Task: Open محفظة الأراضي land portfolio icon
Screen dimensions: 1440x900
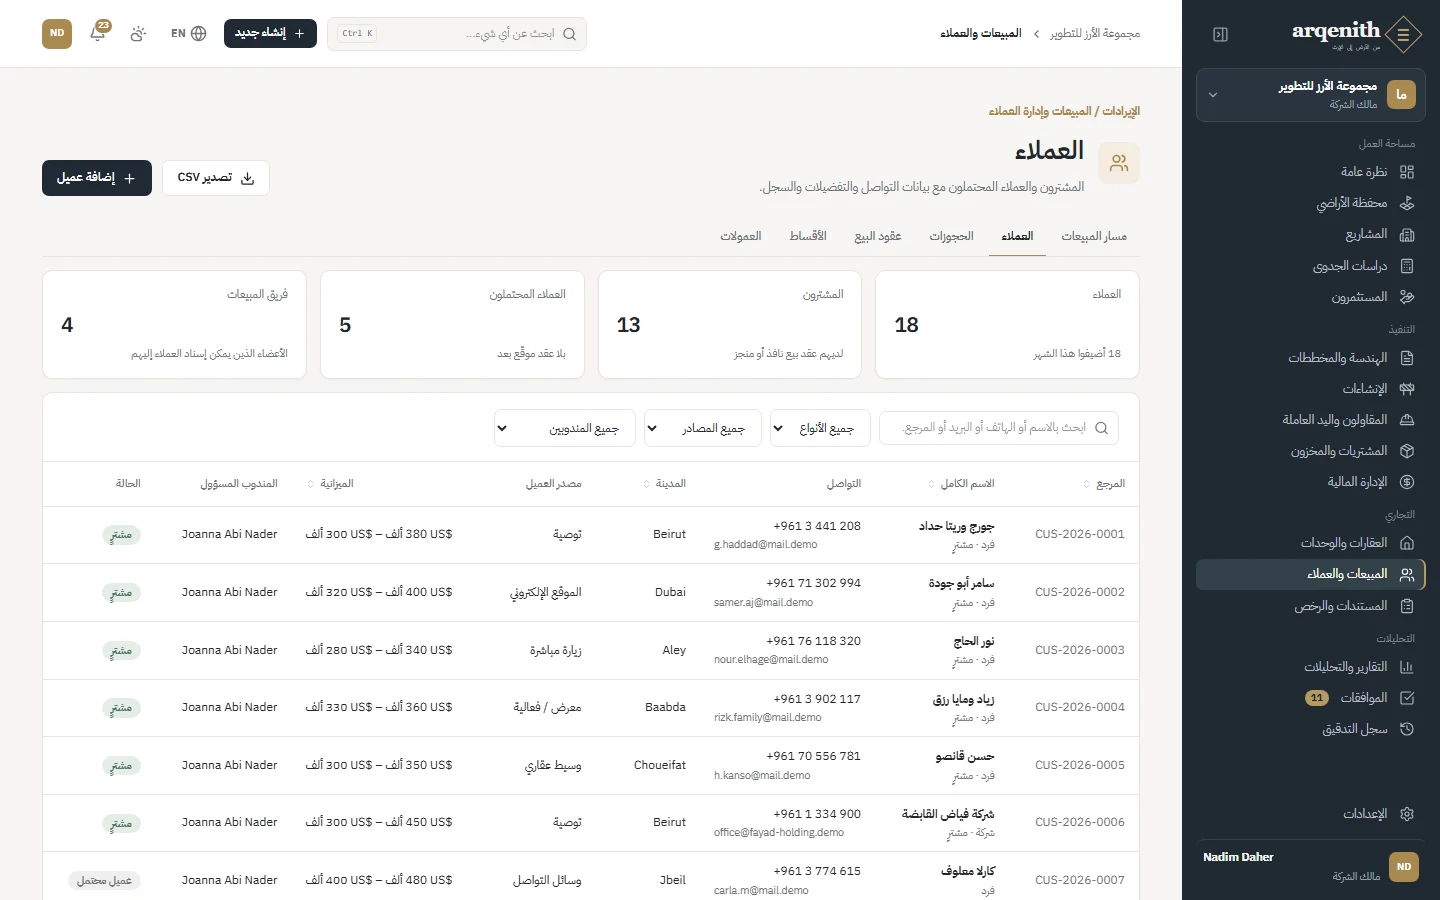Action: [1407, 203]
